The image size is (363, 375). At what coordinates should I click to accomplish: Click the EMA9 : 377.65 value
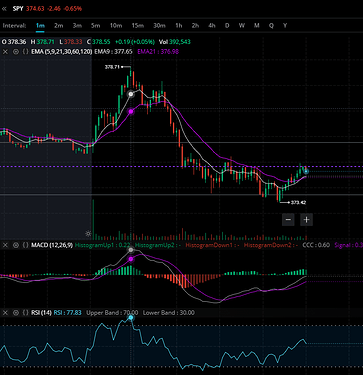[113, 52]
